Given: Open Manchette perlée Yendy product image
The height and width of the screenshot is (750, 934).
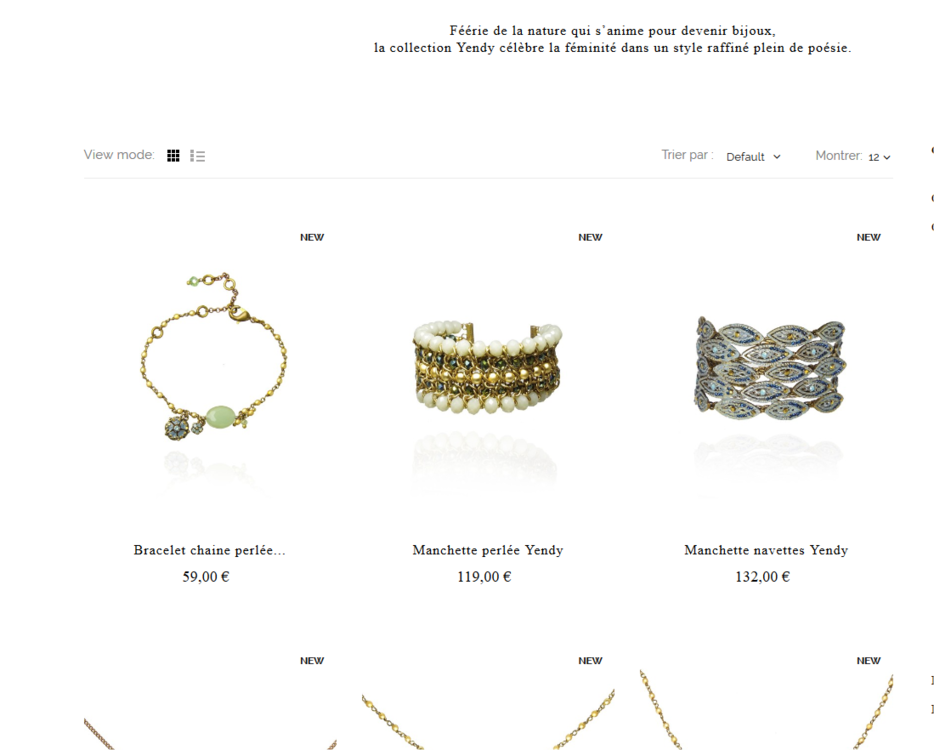Looking at the screenshot, I should (488, 379).
